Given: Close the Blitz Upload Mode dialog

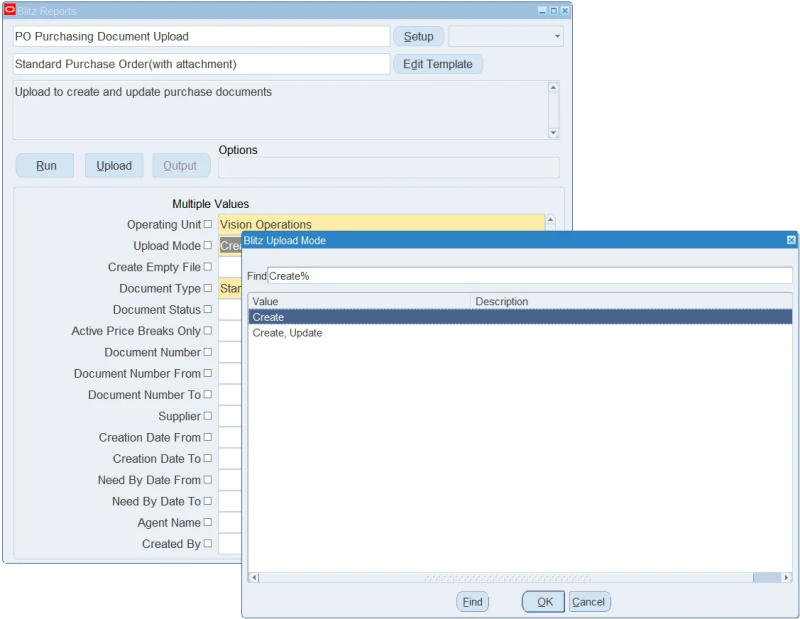Looking at the screenshot, I should pos(791,240).
